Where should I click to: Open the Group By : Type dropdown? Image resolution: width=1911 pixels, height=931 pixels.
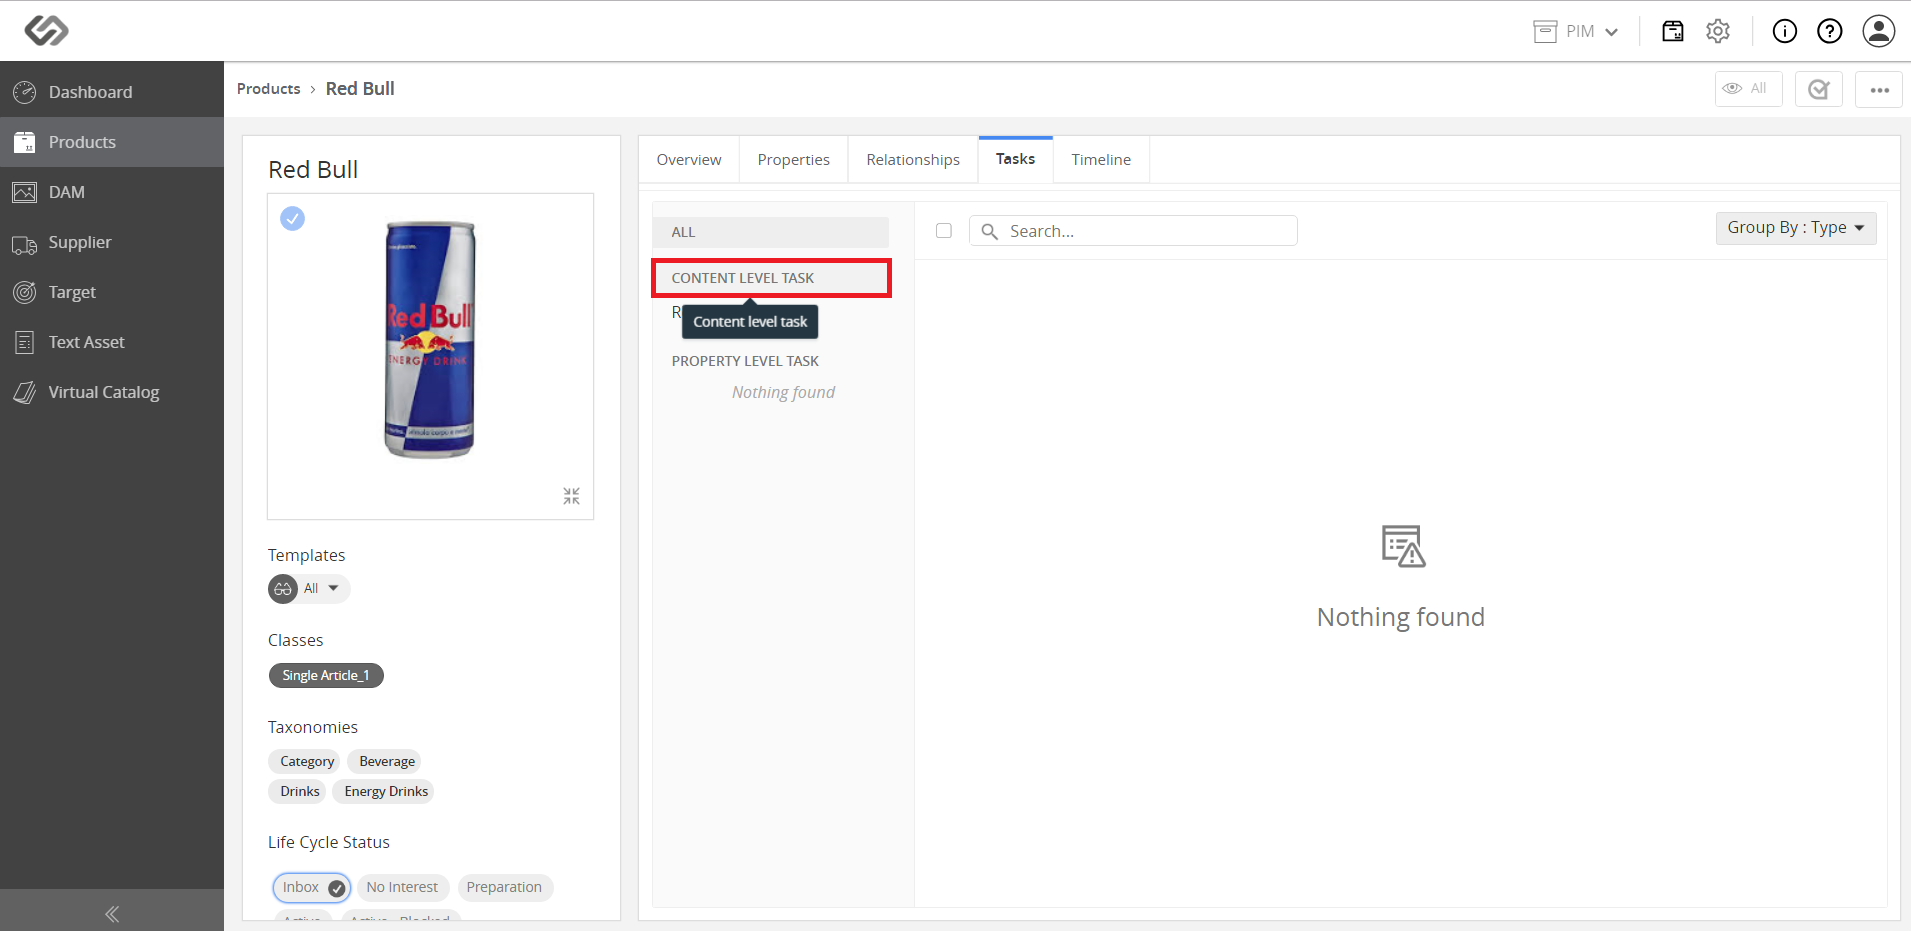pyautogui.click(x=1796, y=228)
